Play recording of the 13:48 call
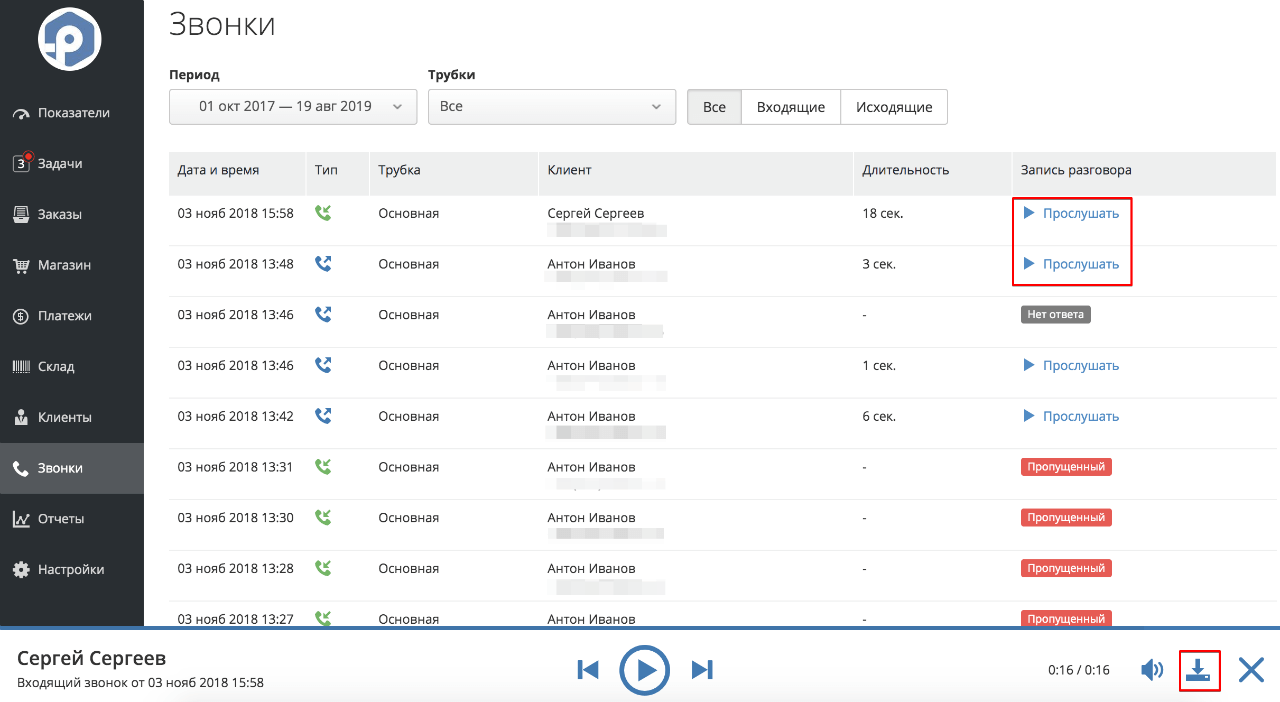 pos(1071,264)
